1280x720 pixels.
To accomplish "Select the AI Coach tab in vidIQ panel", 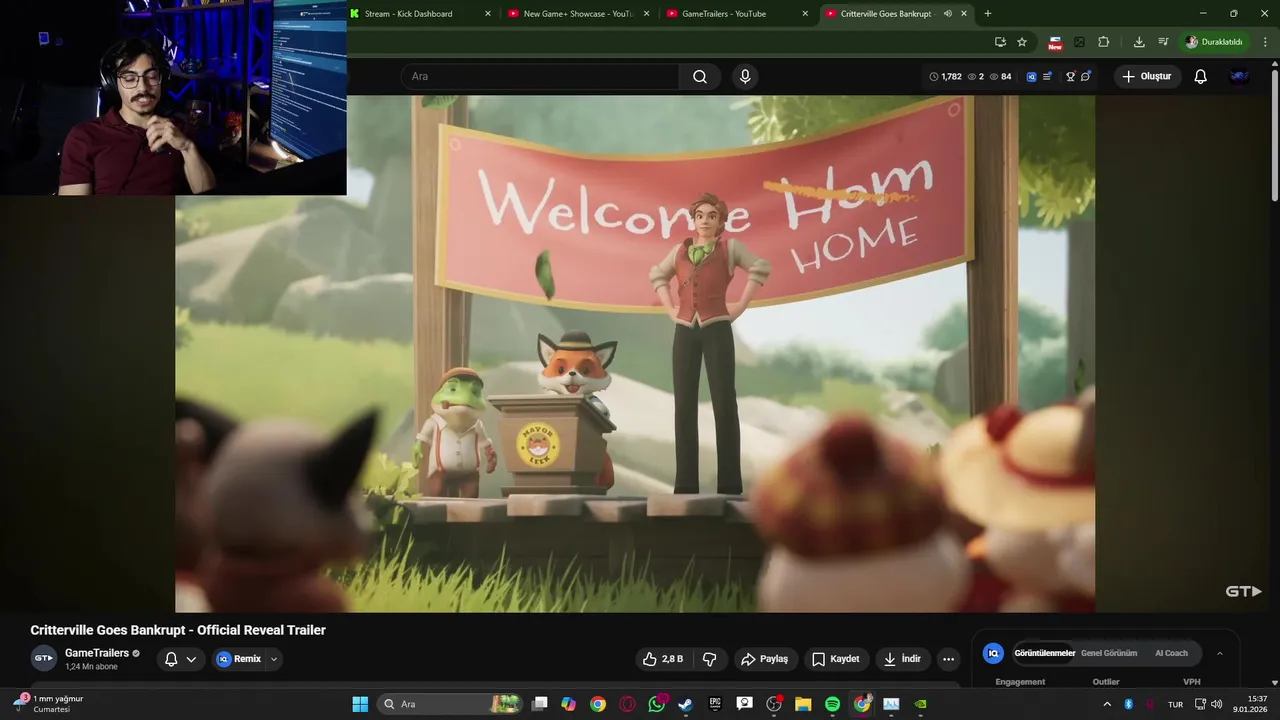I will pyautogui.click(x=1171, y=653).
